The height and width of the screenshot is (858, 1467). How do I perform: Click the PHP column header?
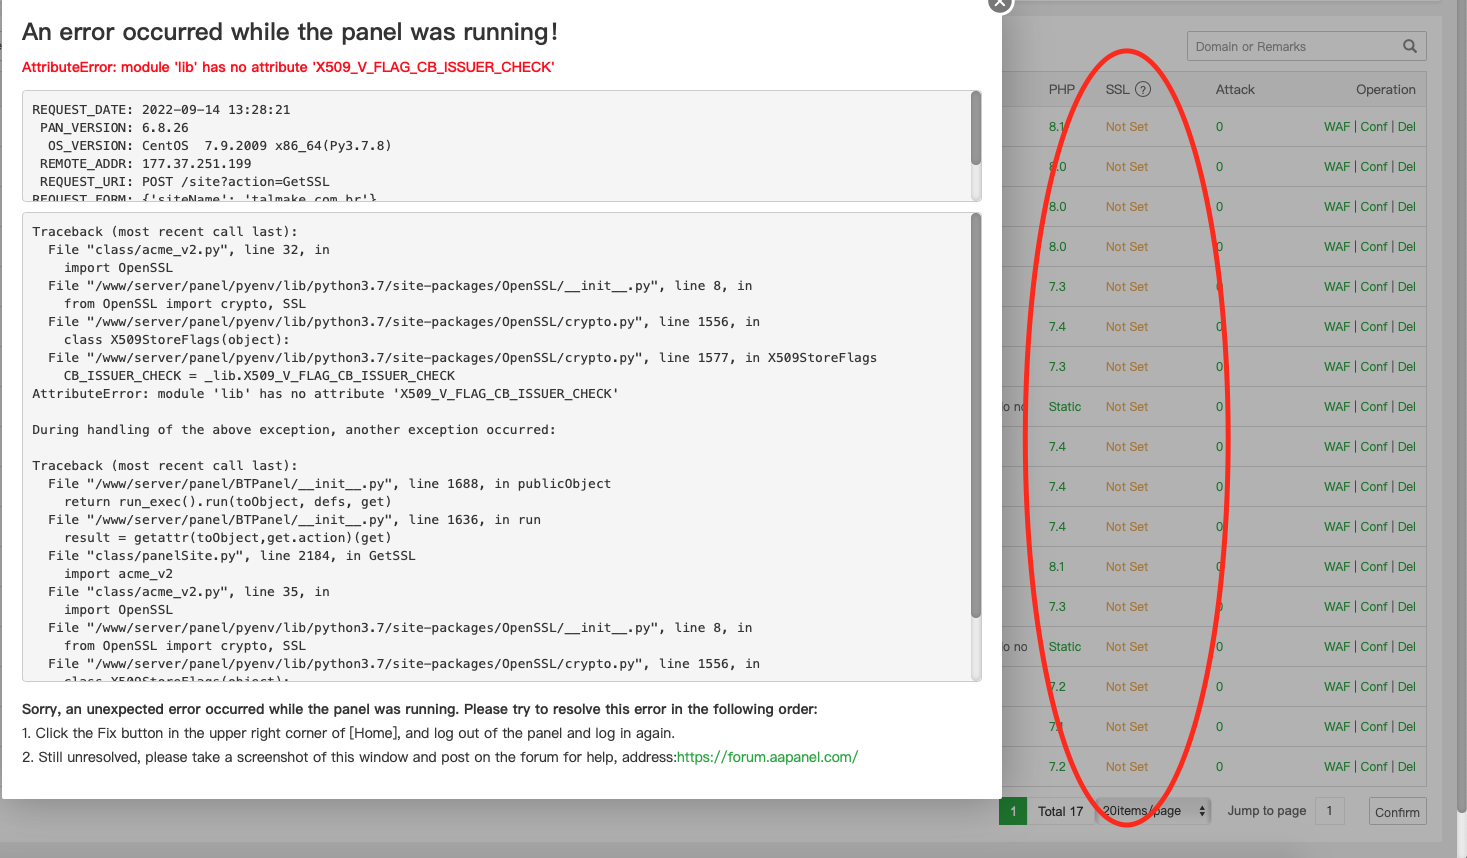1061,89
